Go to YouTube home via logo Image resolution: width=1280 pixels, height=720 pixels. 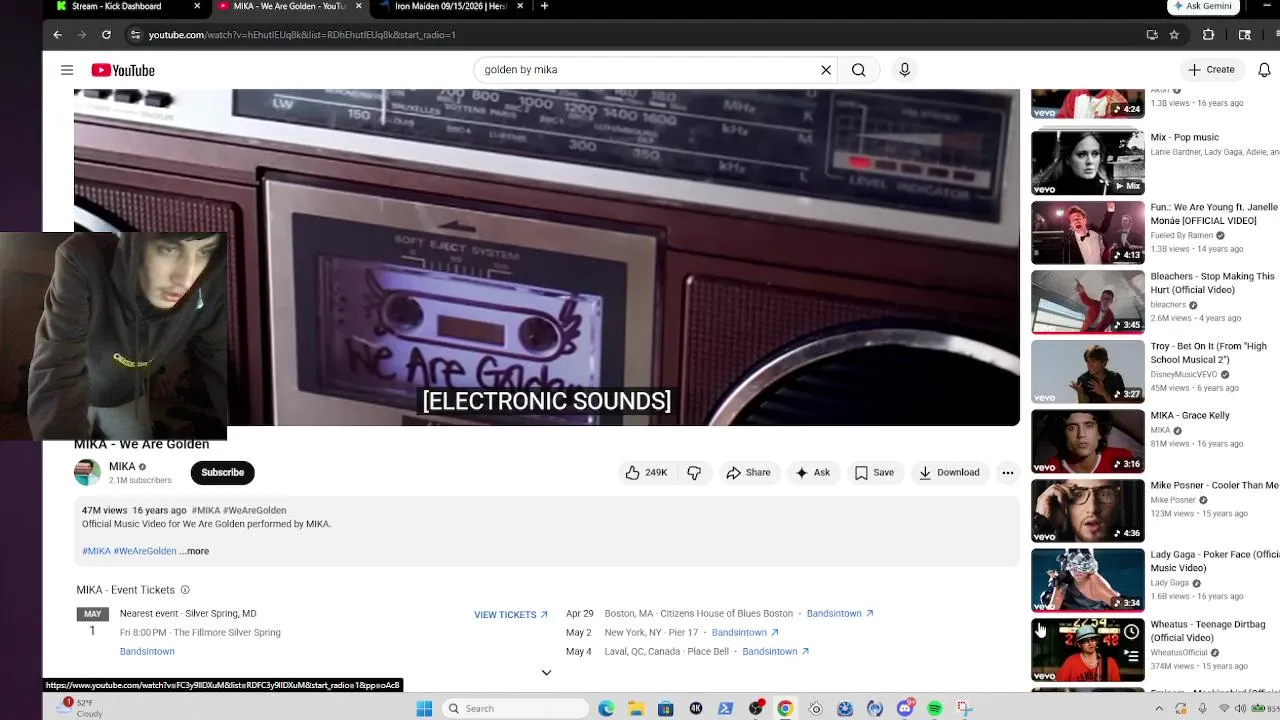point(123,70)
